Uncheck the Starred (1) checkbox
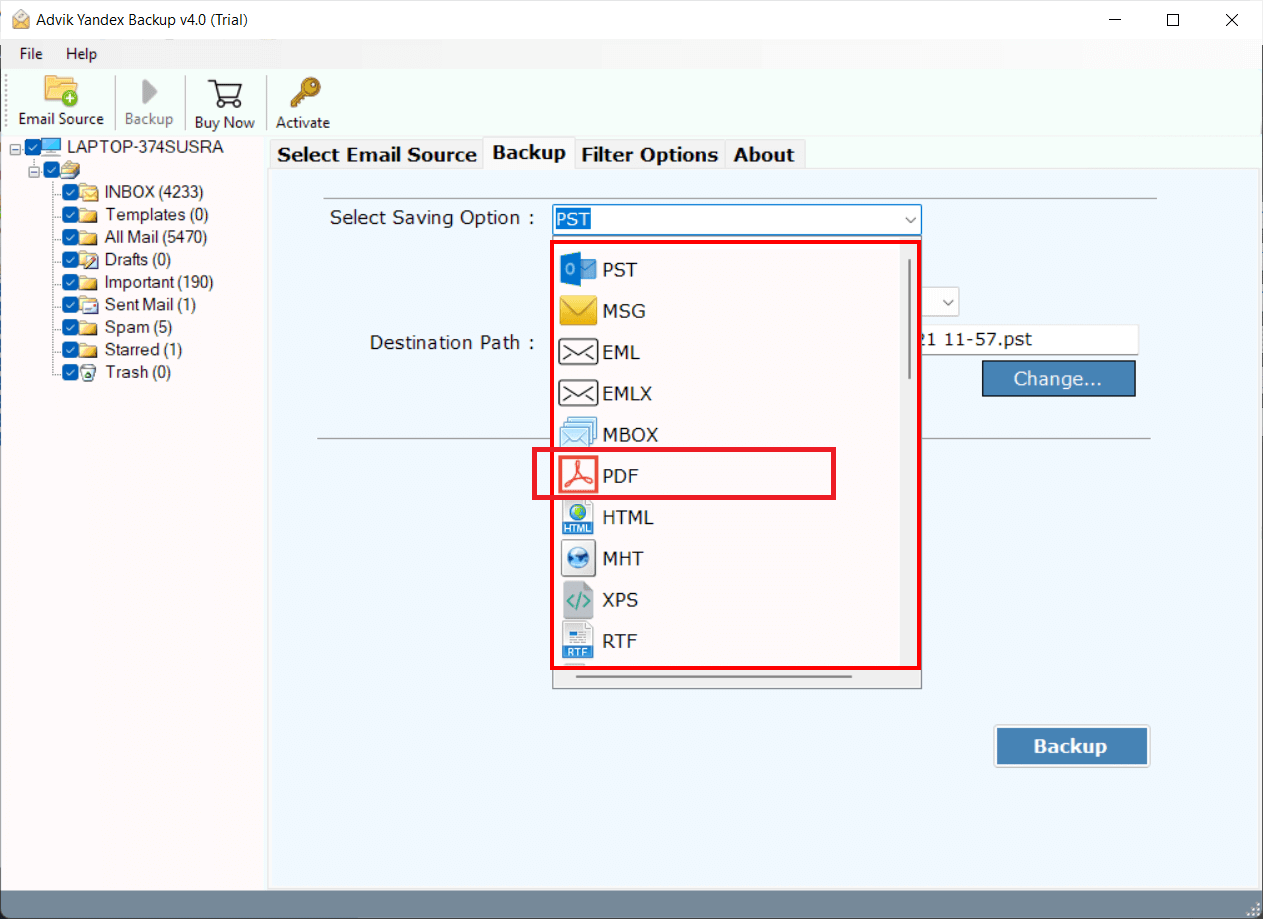1263x919 pixels. [x=70, y=350]
